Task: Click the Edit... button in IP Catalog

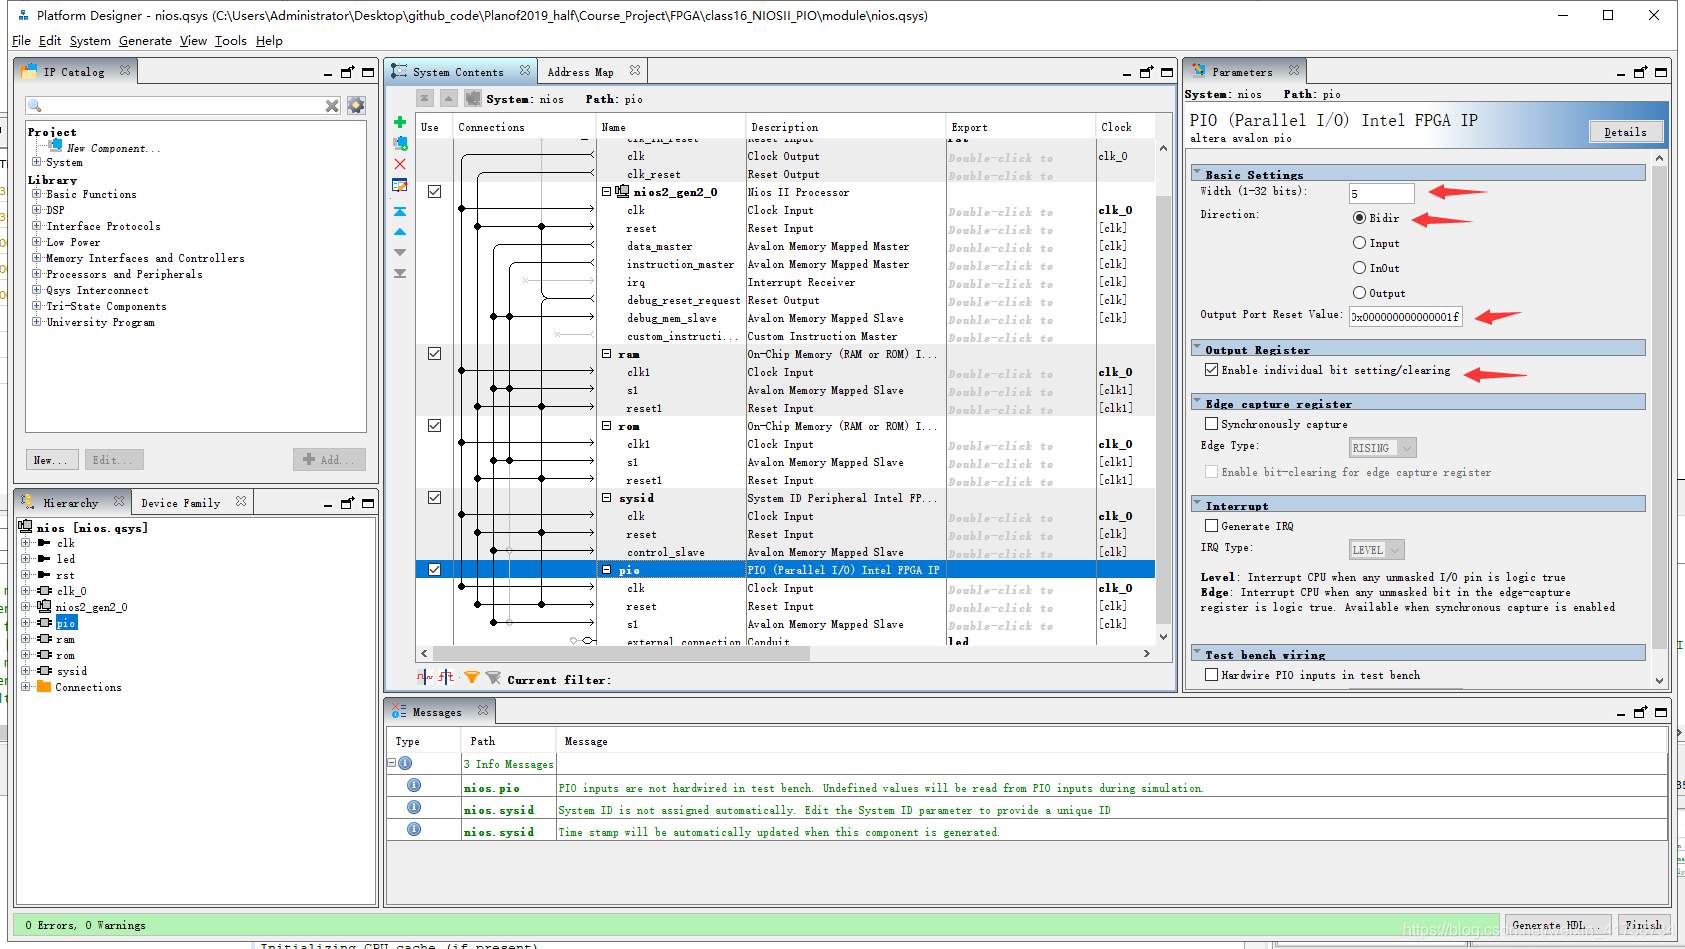Action: 114,460
